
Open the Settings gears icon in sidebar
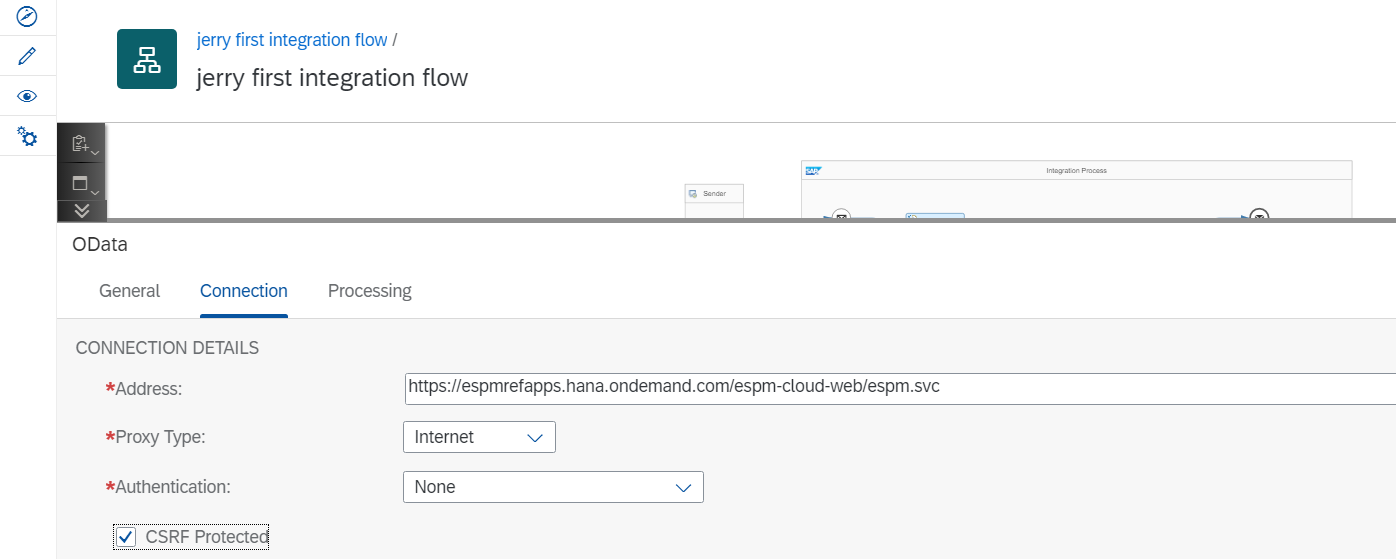point(28,137)
